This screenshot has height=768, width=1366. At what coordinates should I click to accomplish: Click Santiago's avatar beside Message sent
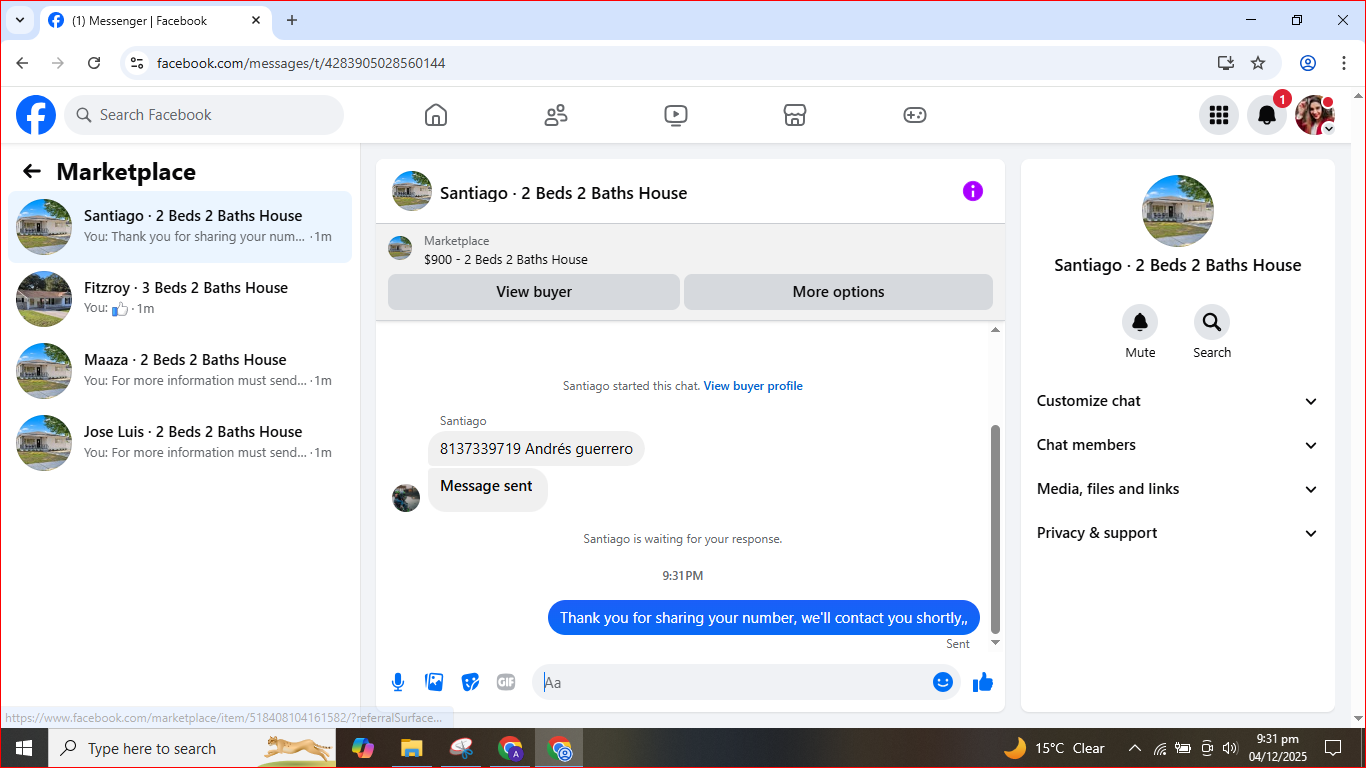click(406, 498)
